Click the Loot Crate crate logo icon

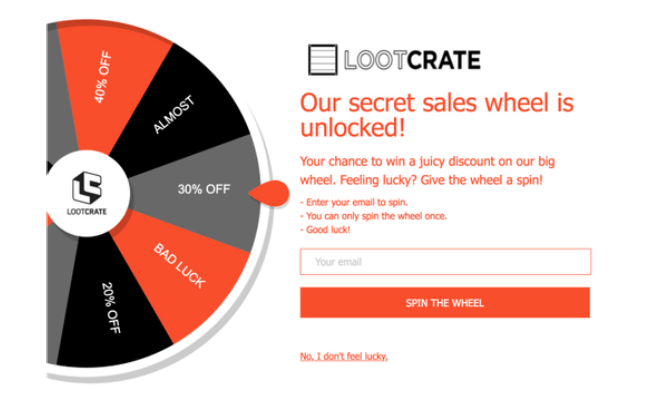[x=323, y=60]
